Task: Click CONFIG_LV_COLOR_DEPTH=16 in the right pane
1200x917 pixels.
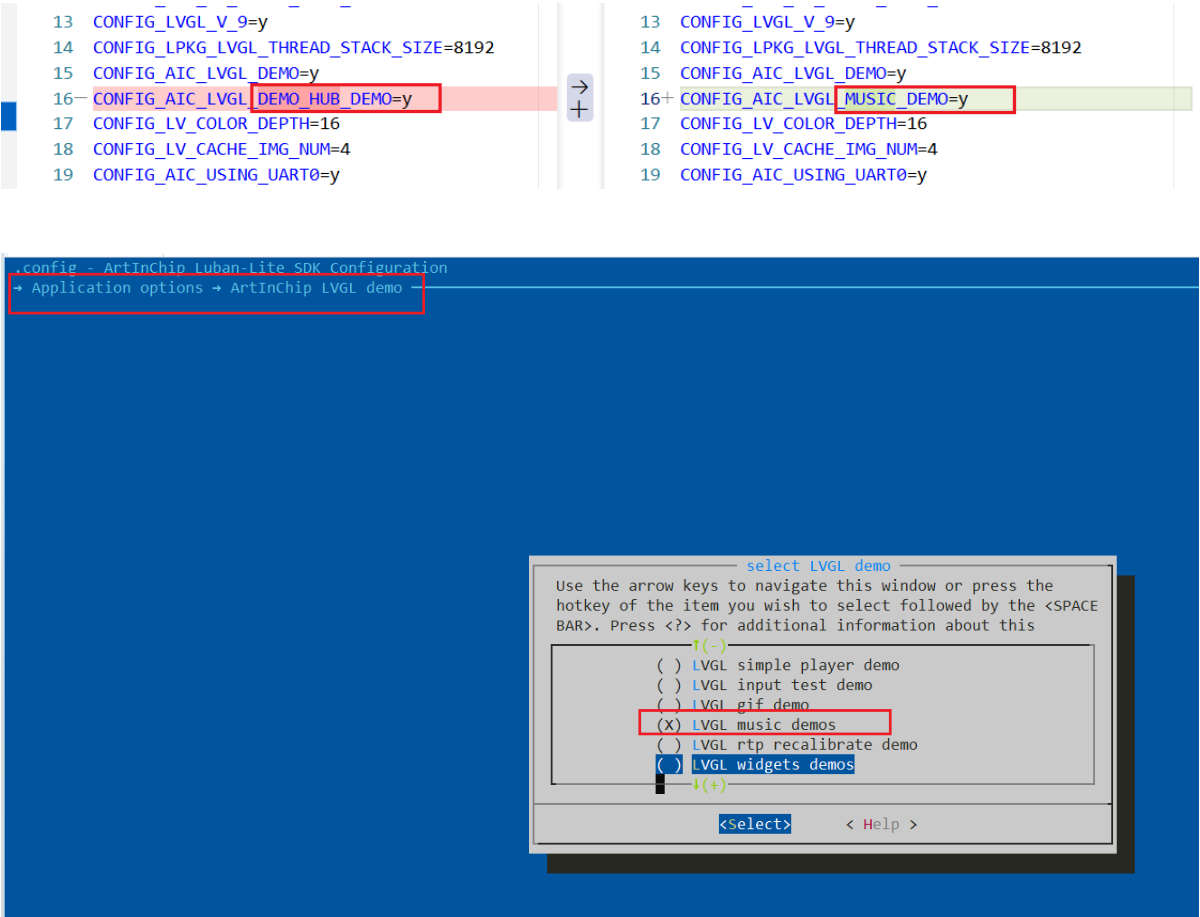Action: click(803, 124)
